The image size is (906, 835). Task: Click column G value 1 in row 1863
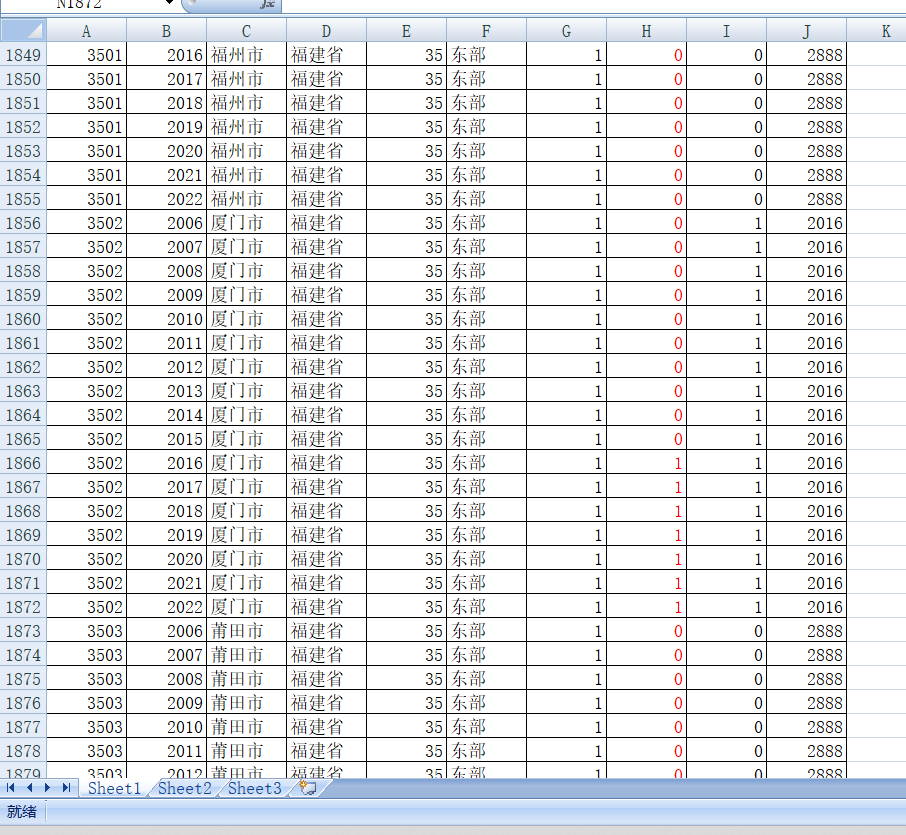point(567,391)
